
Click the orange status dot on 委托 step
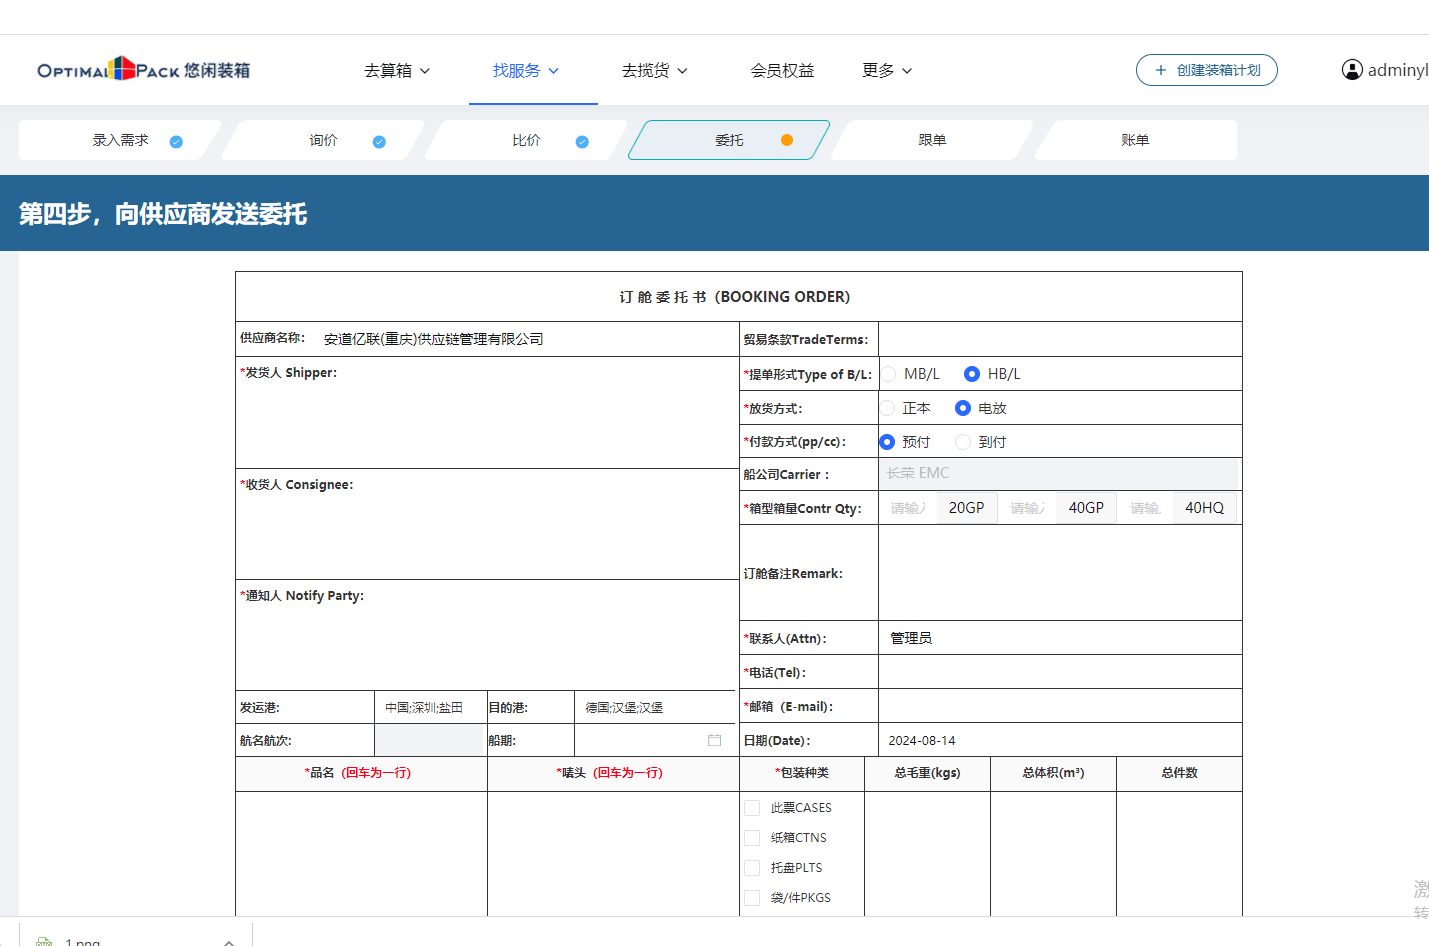click(787, 140)
